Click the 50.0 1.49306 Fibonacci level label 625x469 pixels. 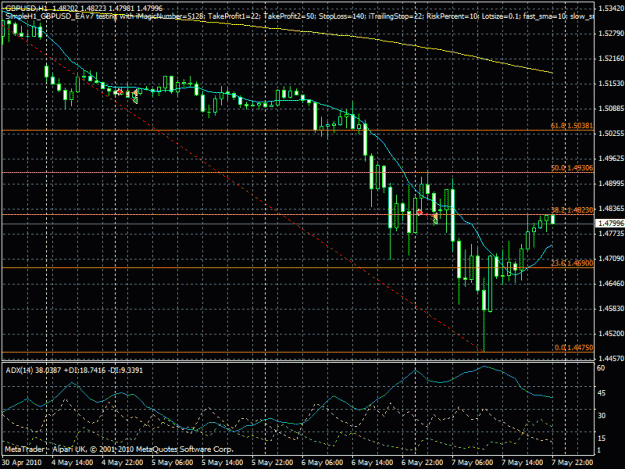(x=572, y=168)
